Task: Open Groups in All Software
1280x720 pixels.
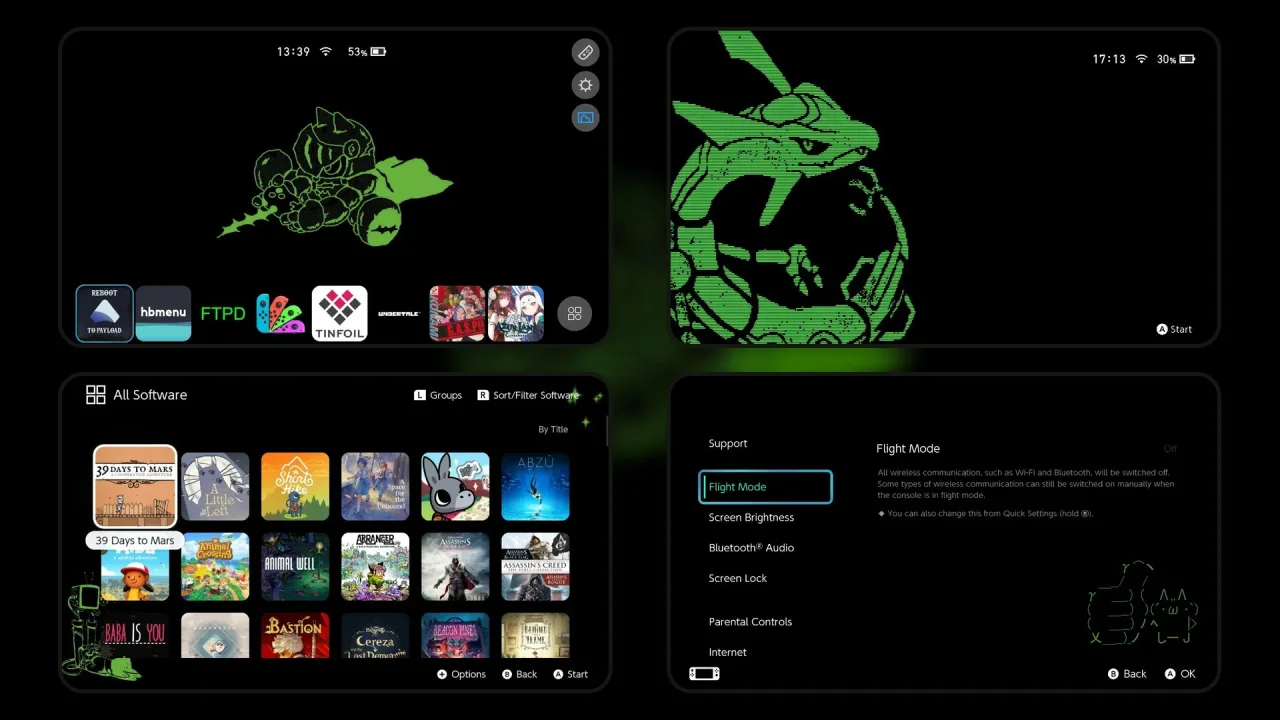Action: click(438, 395)
